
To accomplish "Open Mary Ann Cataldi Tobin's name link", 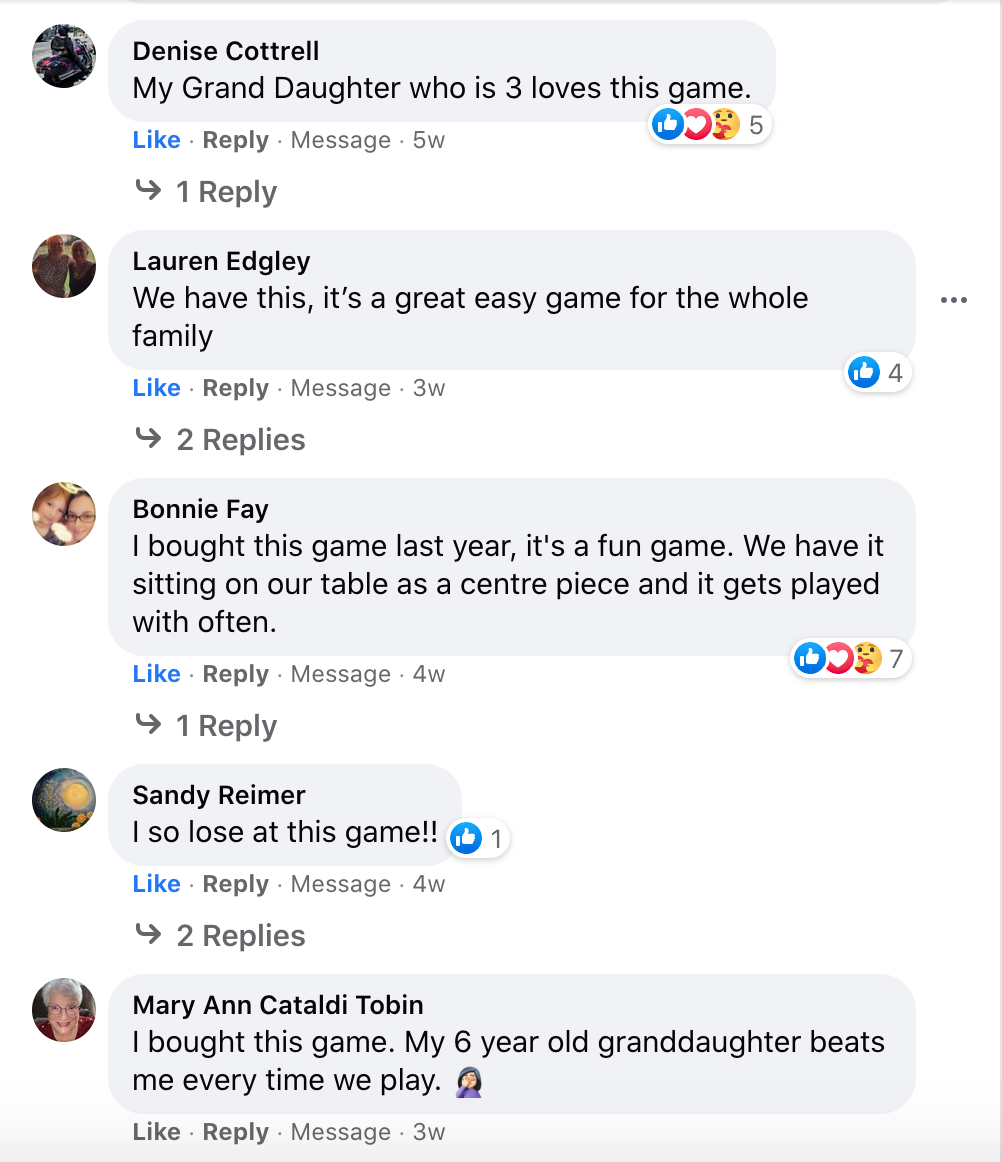I will click(x=278, y=1005).
